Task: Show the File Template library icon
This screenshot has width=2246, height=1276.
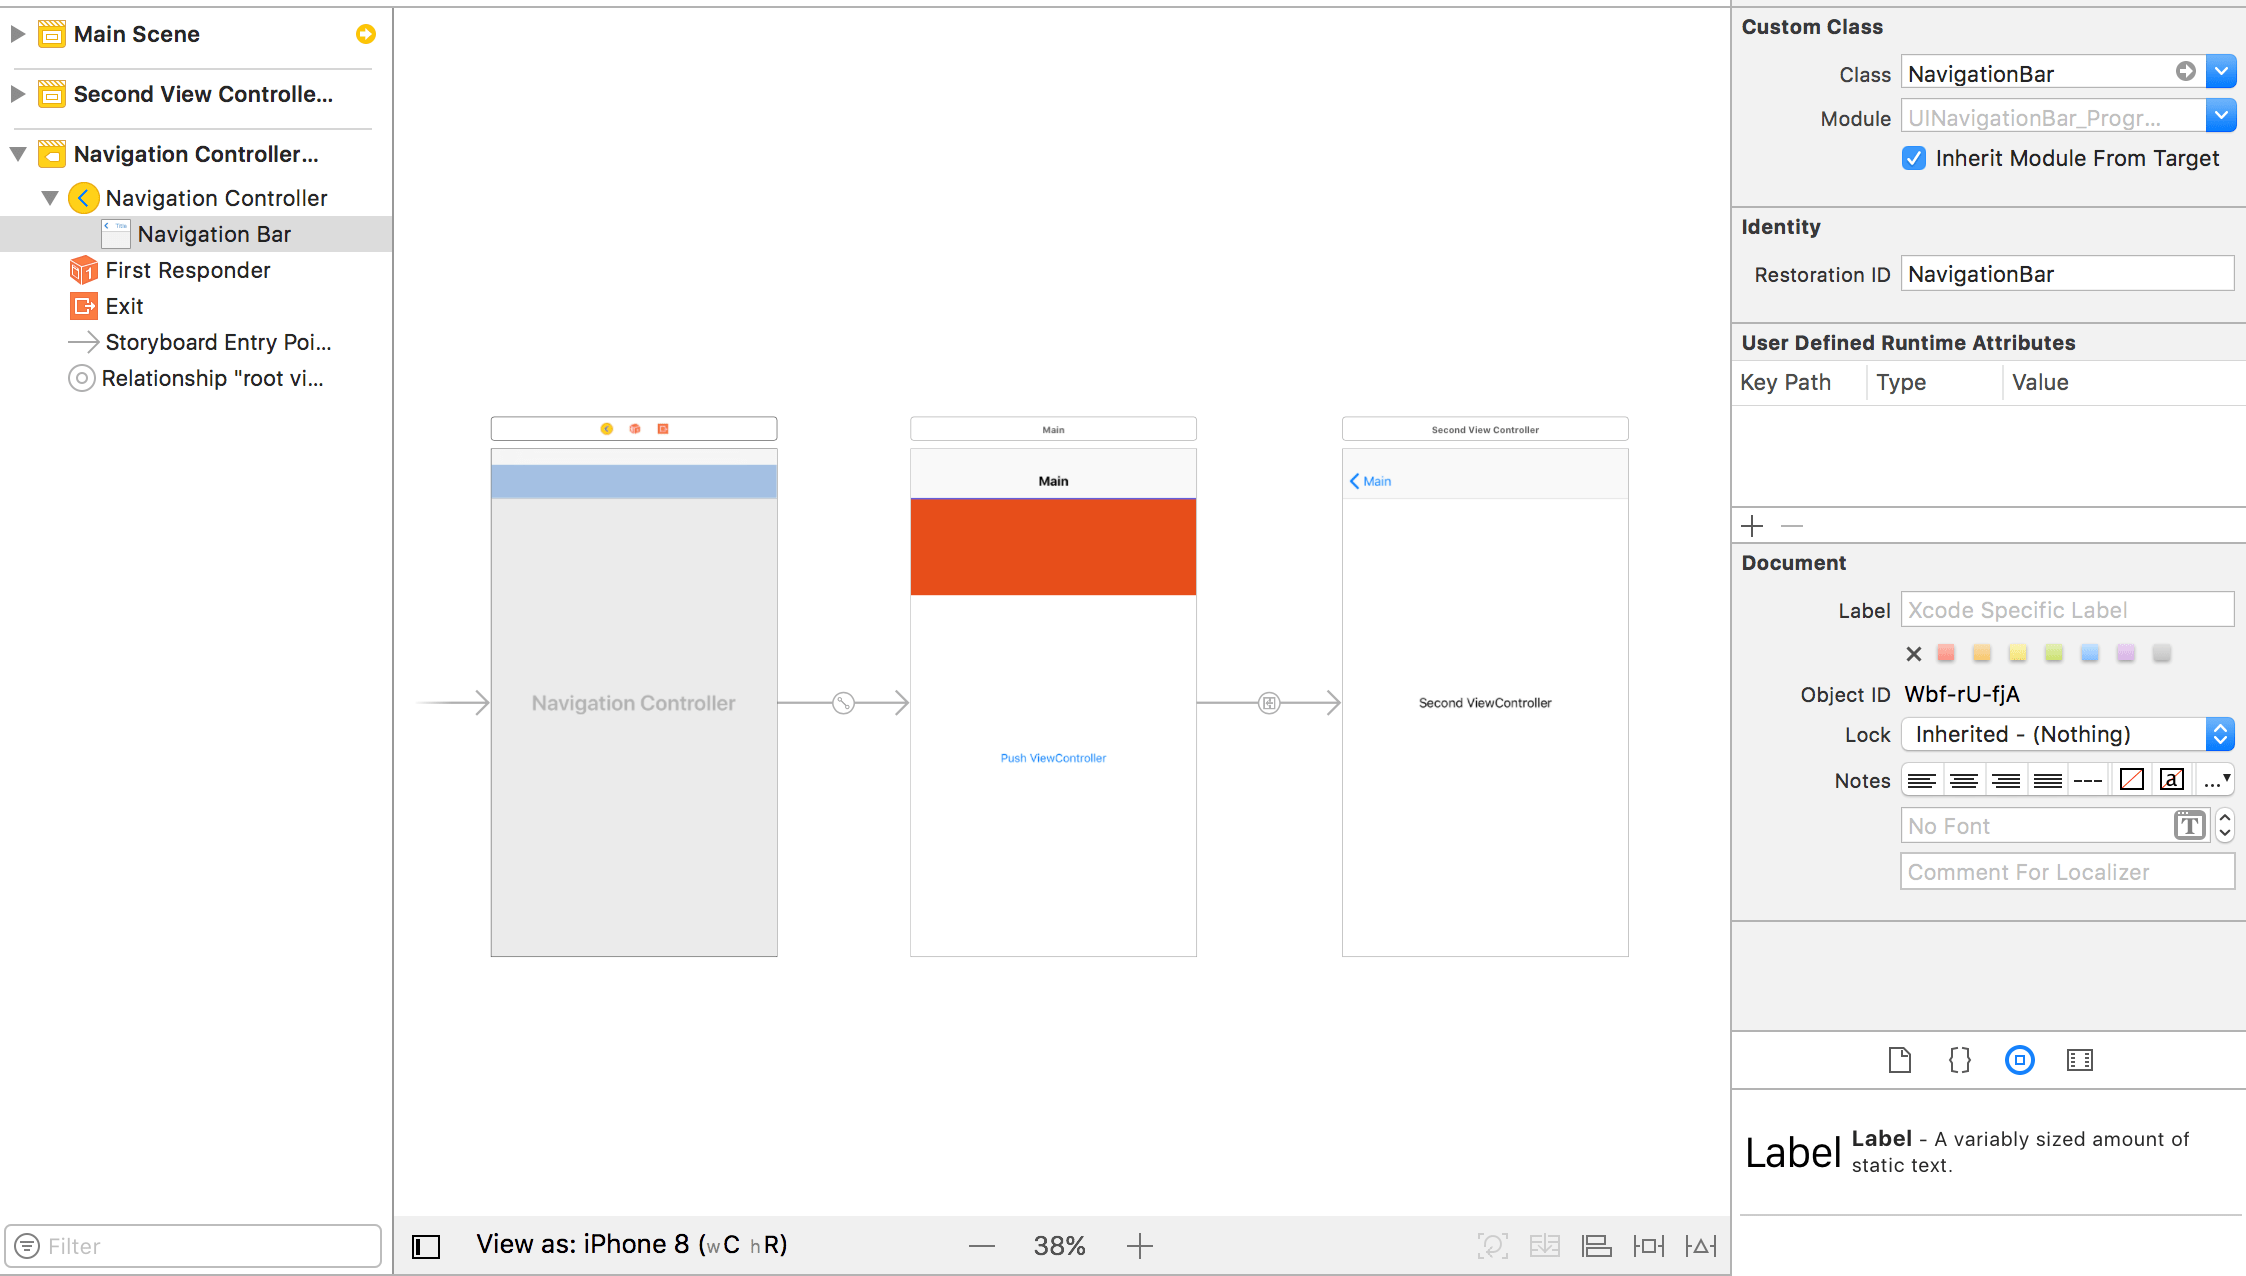Action: tap(1899, 1060)
